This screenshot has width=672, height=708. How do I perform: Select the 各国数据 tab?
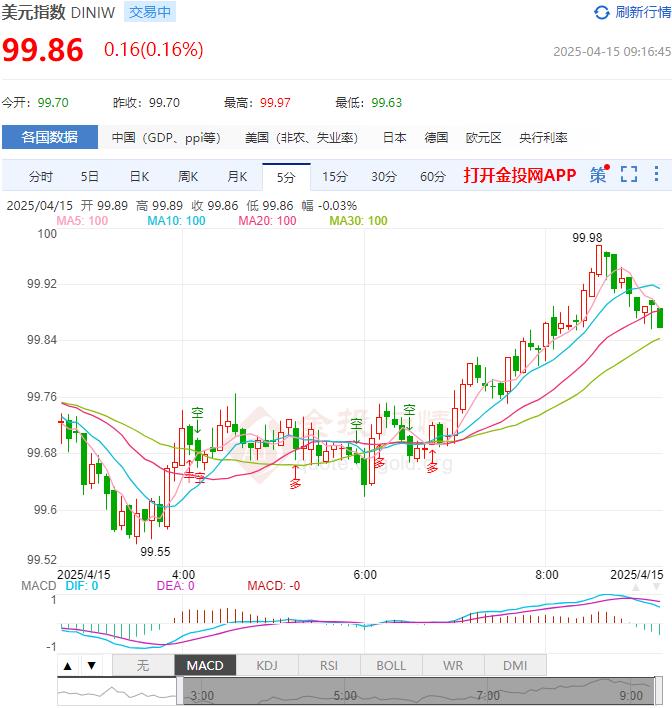pos(50,137)
